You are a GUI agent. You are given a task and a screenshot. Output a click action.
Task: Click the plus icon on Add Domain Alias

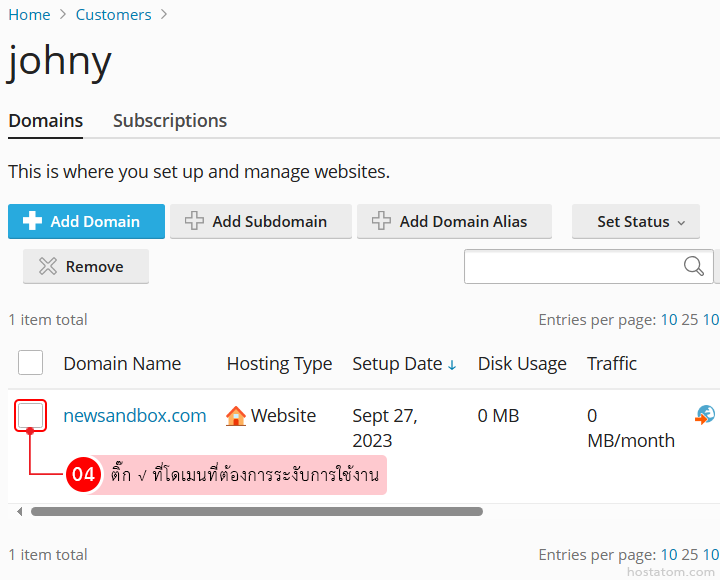click(x=381, y=221)
